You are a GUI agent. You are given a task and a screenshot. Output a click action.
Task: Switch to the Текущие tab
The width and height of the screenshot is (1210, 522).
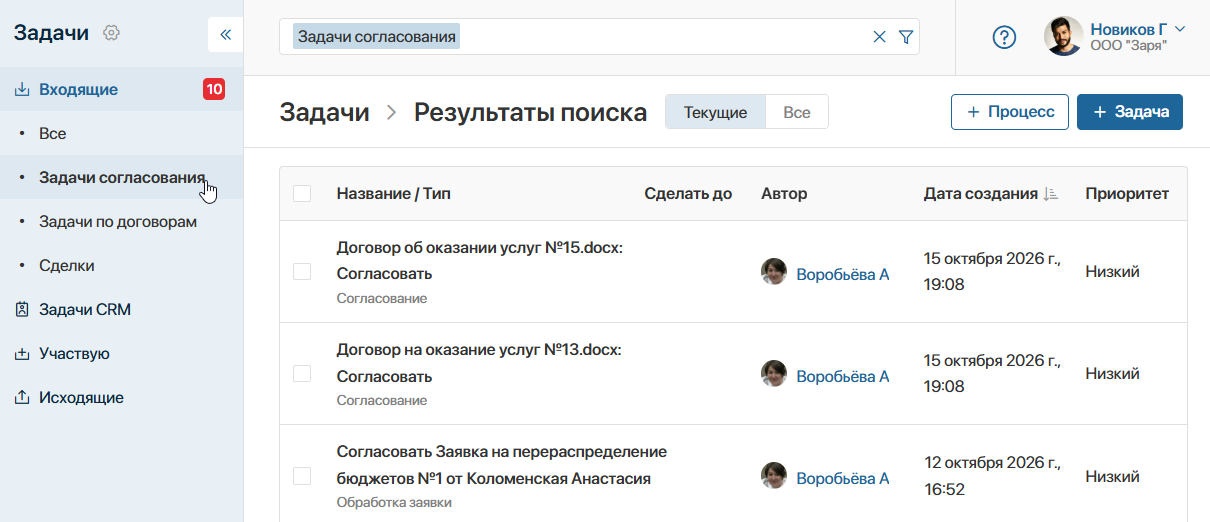(x=716, y=112)
